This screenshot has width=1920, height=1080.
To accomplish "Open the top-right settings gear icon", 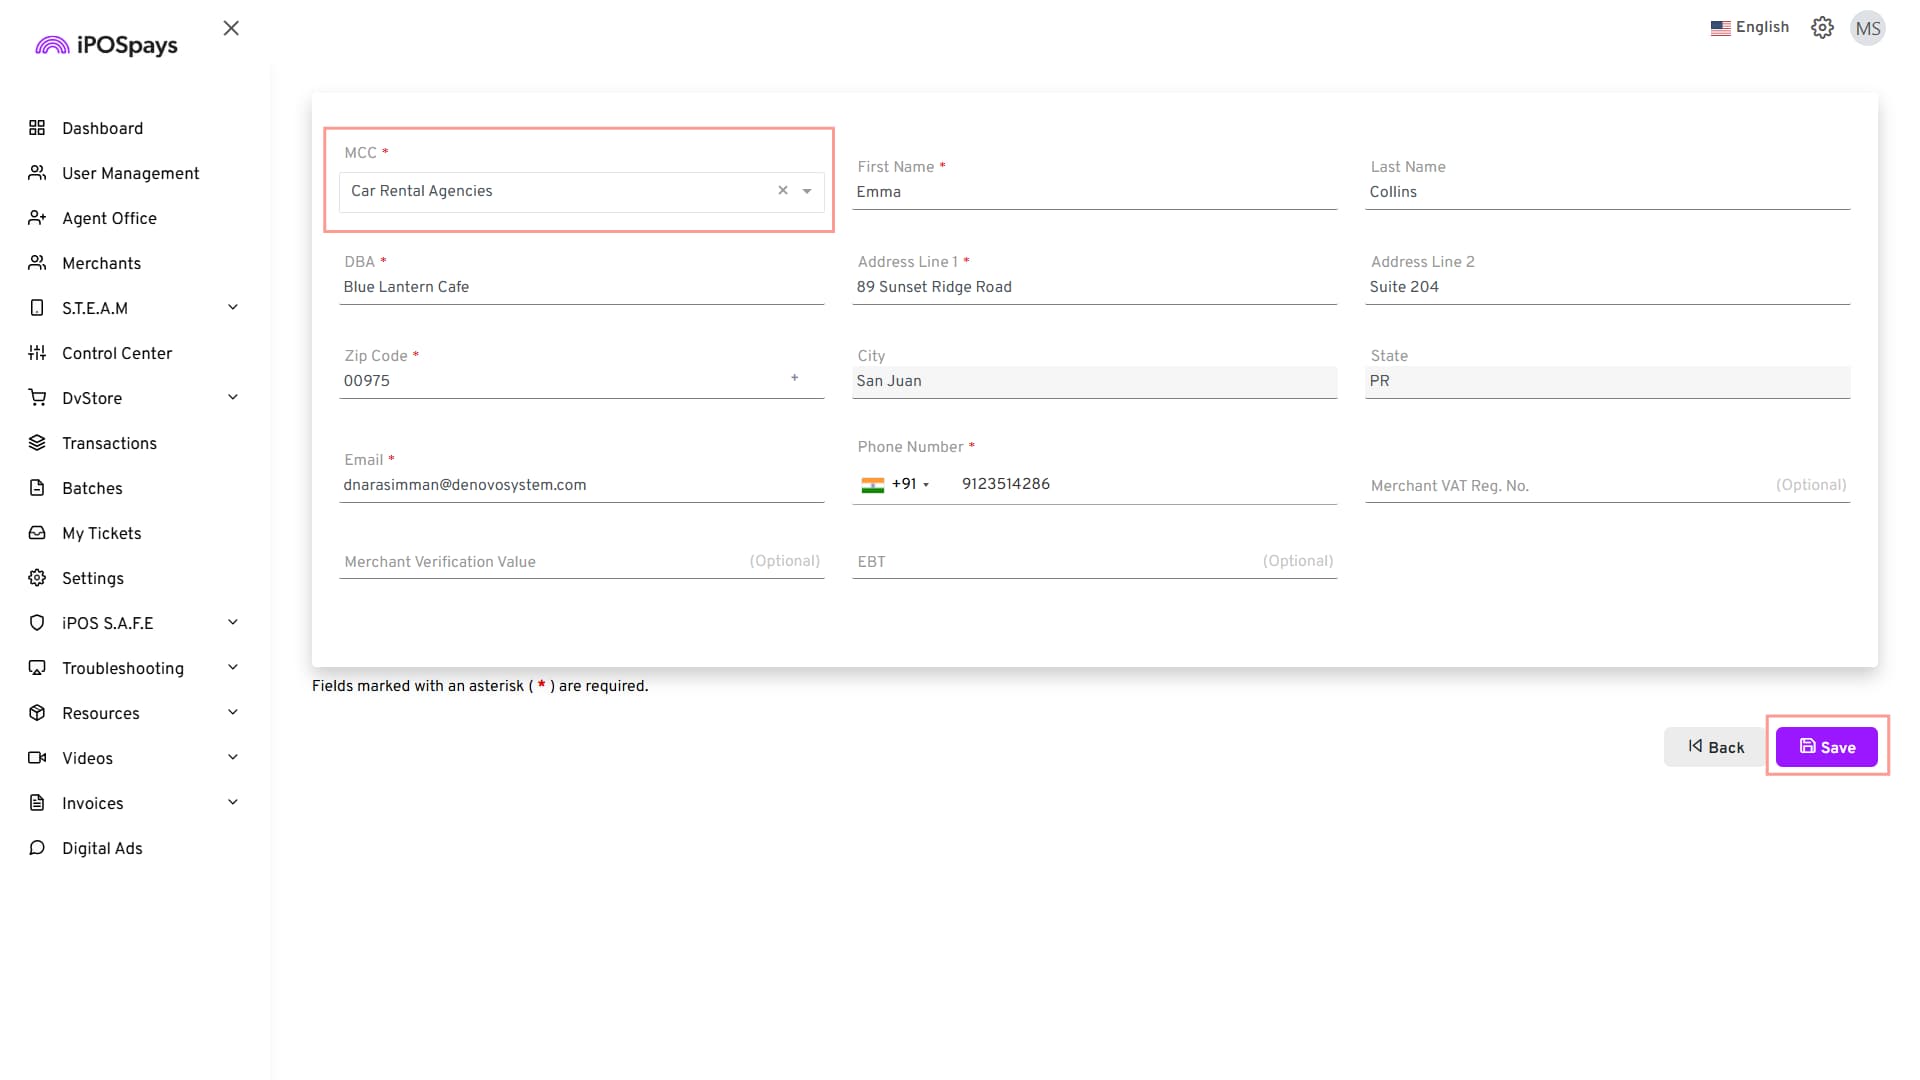I will click(x=1822, y=28).
